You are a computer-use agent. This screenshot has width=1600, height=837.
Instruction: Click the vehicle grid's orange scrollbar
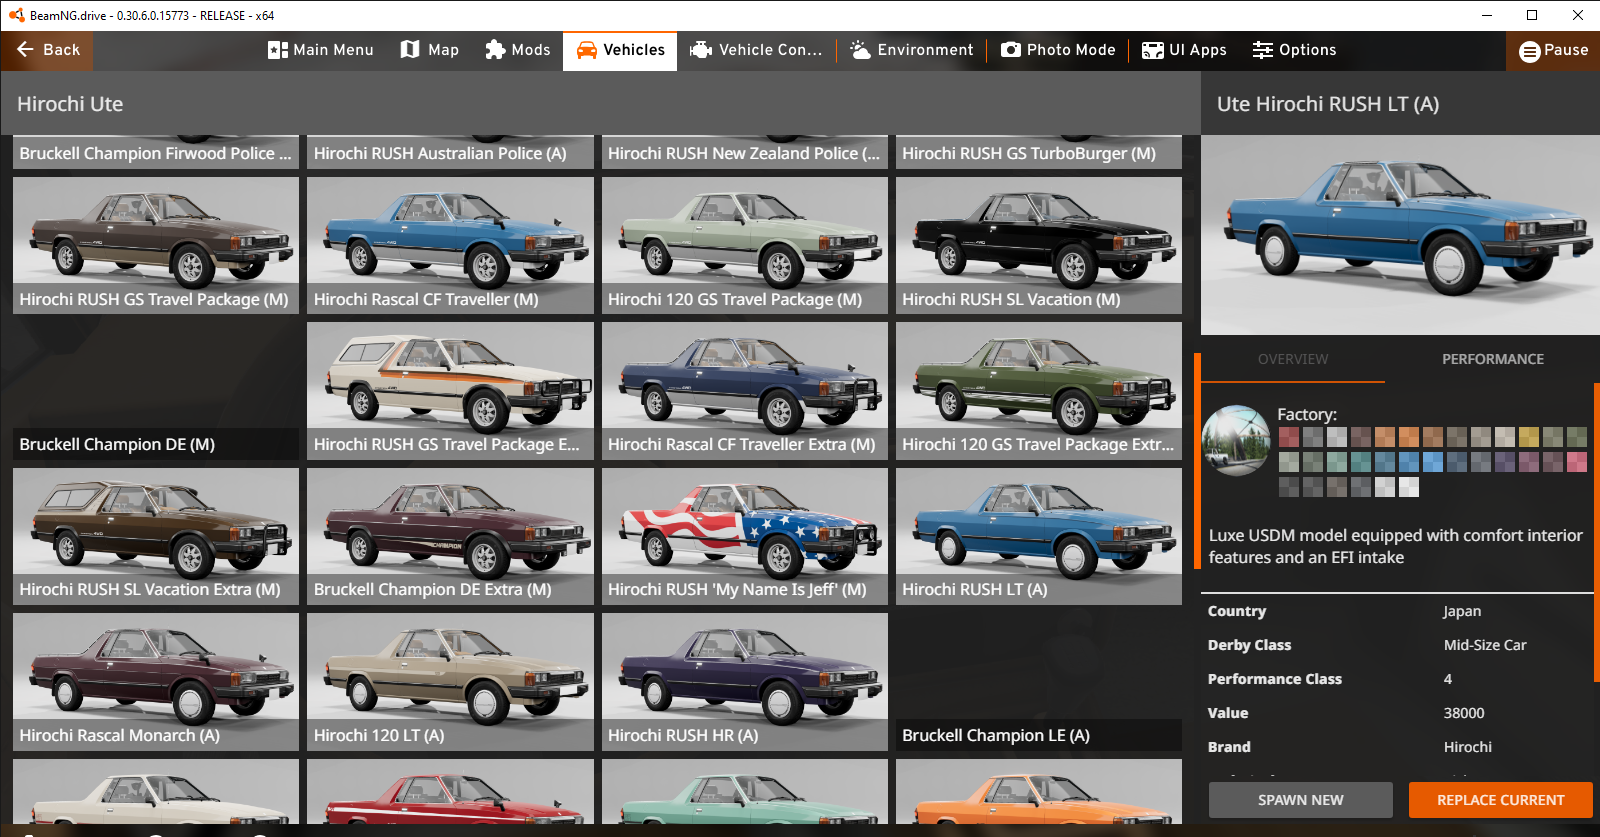(x=1197, y=461)
